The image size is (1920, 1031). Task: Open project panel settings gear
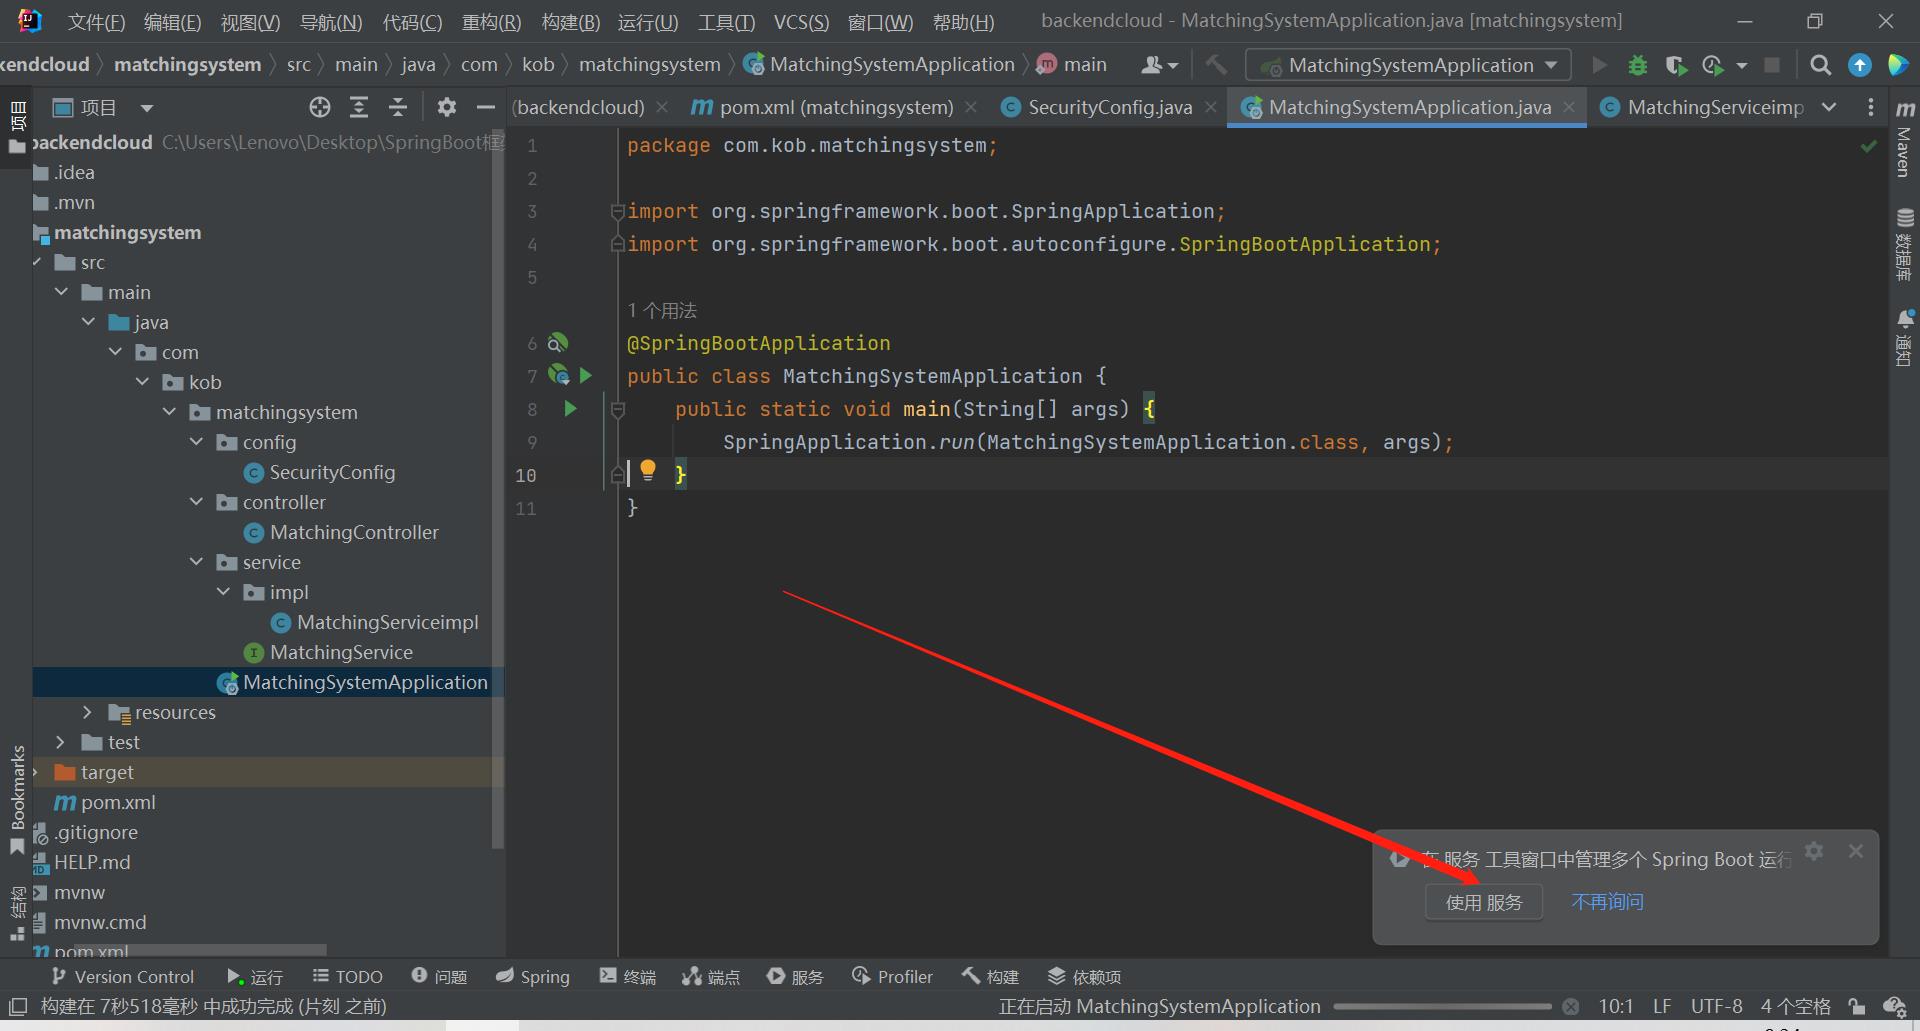pyautogui.click(x=446, y=107)
